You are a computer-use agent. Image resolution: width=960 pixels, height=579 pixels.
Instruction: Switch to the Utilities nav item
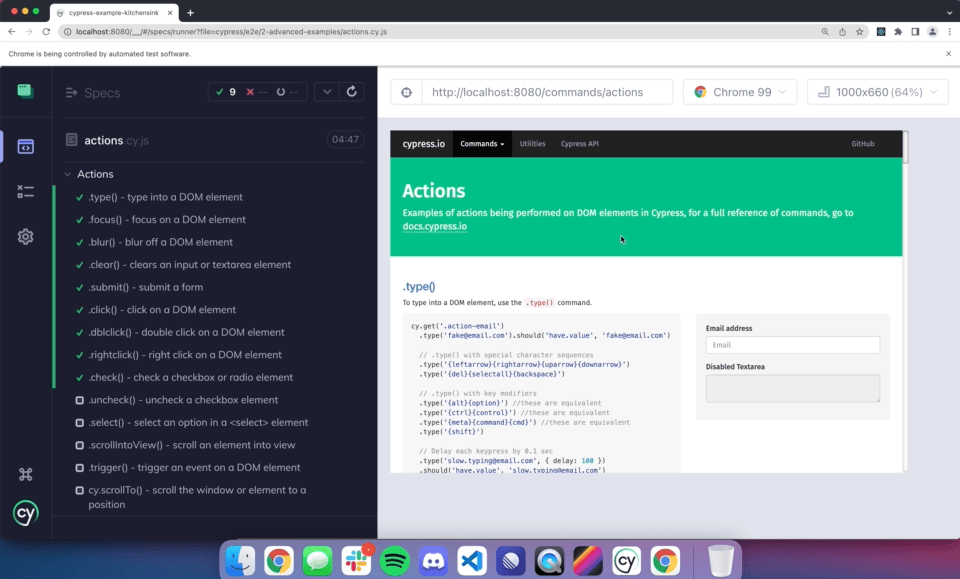(x=532, y=143)
